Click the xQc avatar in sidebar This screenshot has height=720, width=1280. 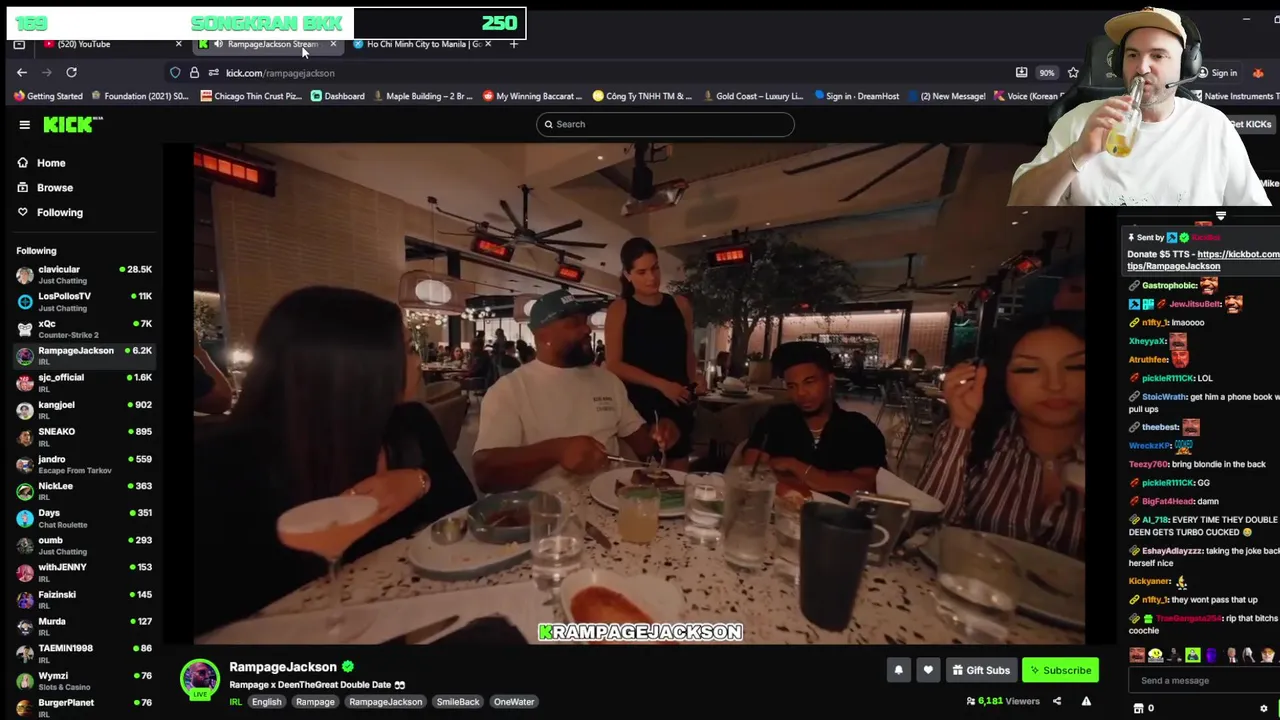click(x=25, y=329)
